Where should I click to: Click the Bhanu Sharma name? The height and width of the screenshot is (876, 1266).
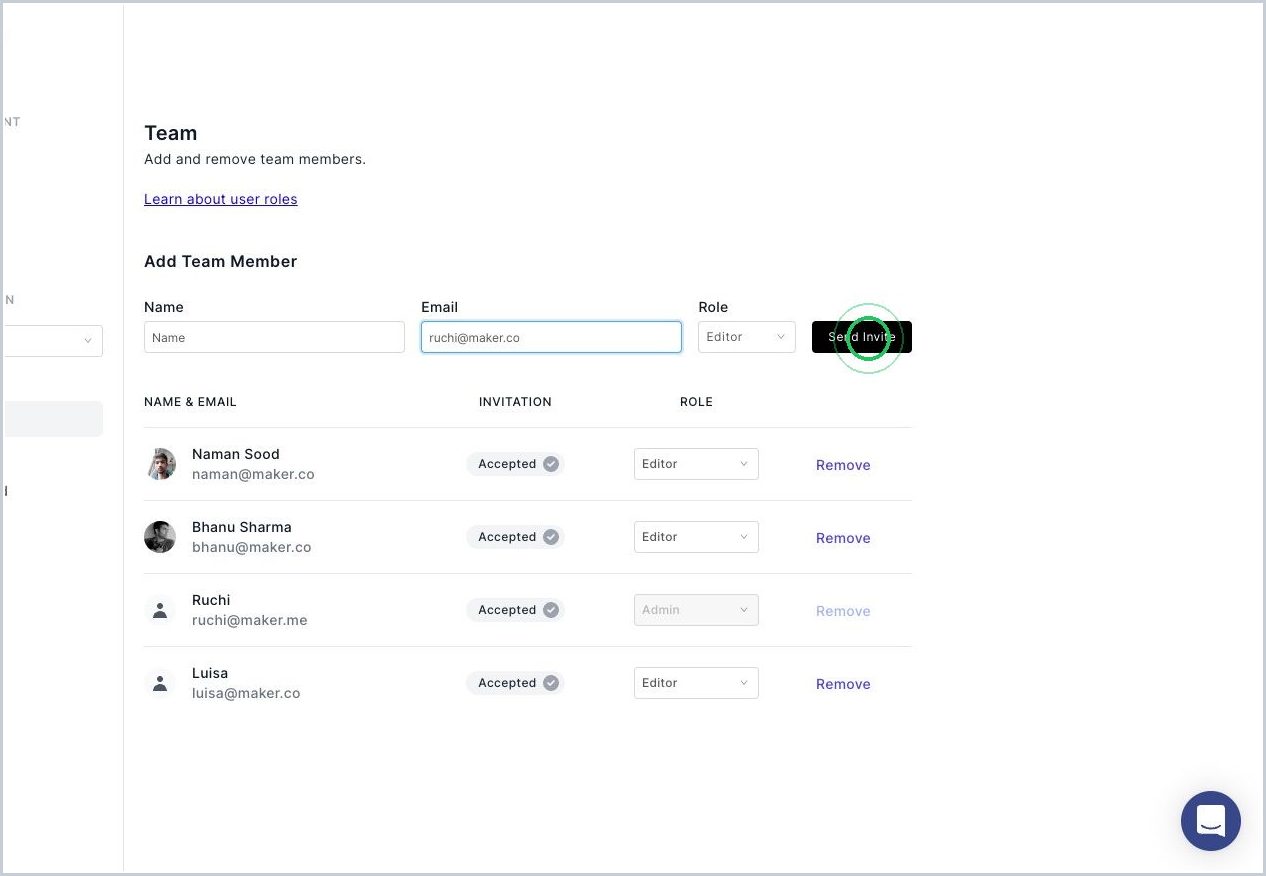tap(242, 527)
